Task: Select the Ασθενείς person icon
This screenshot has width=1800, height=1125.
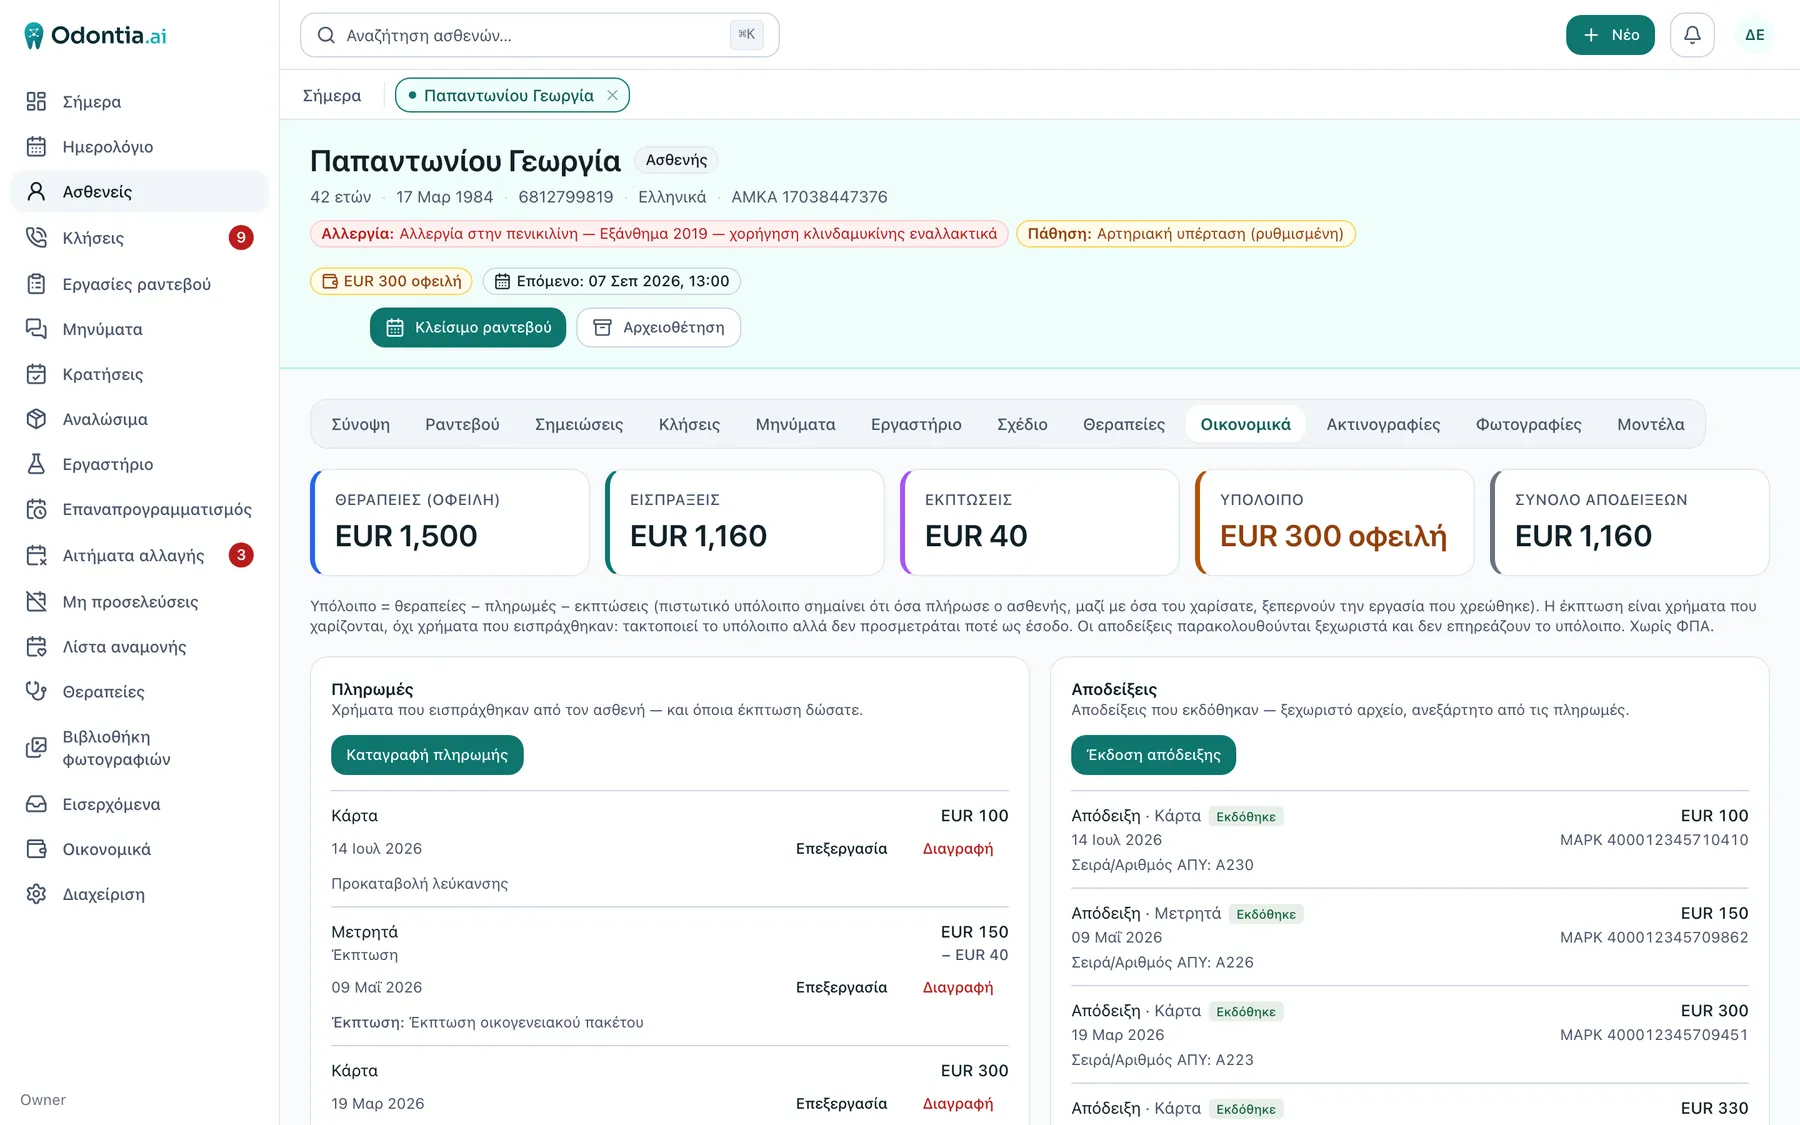Action: 36,192
